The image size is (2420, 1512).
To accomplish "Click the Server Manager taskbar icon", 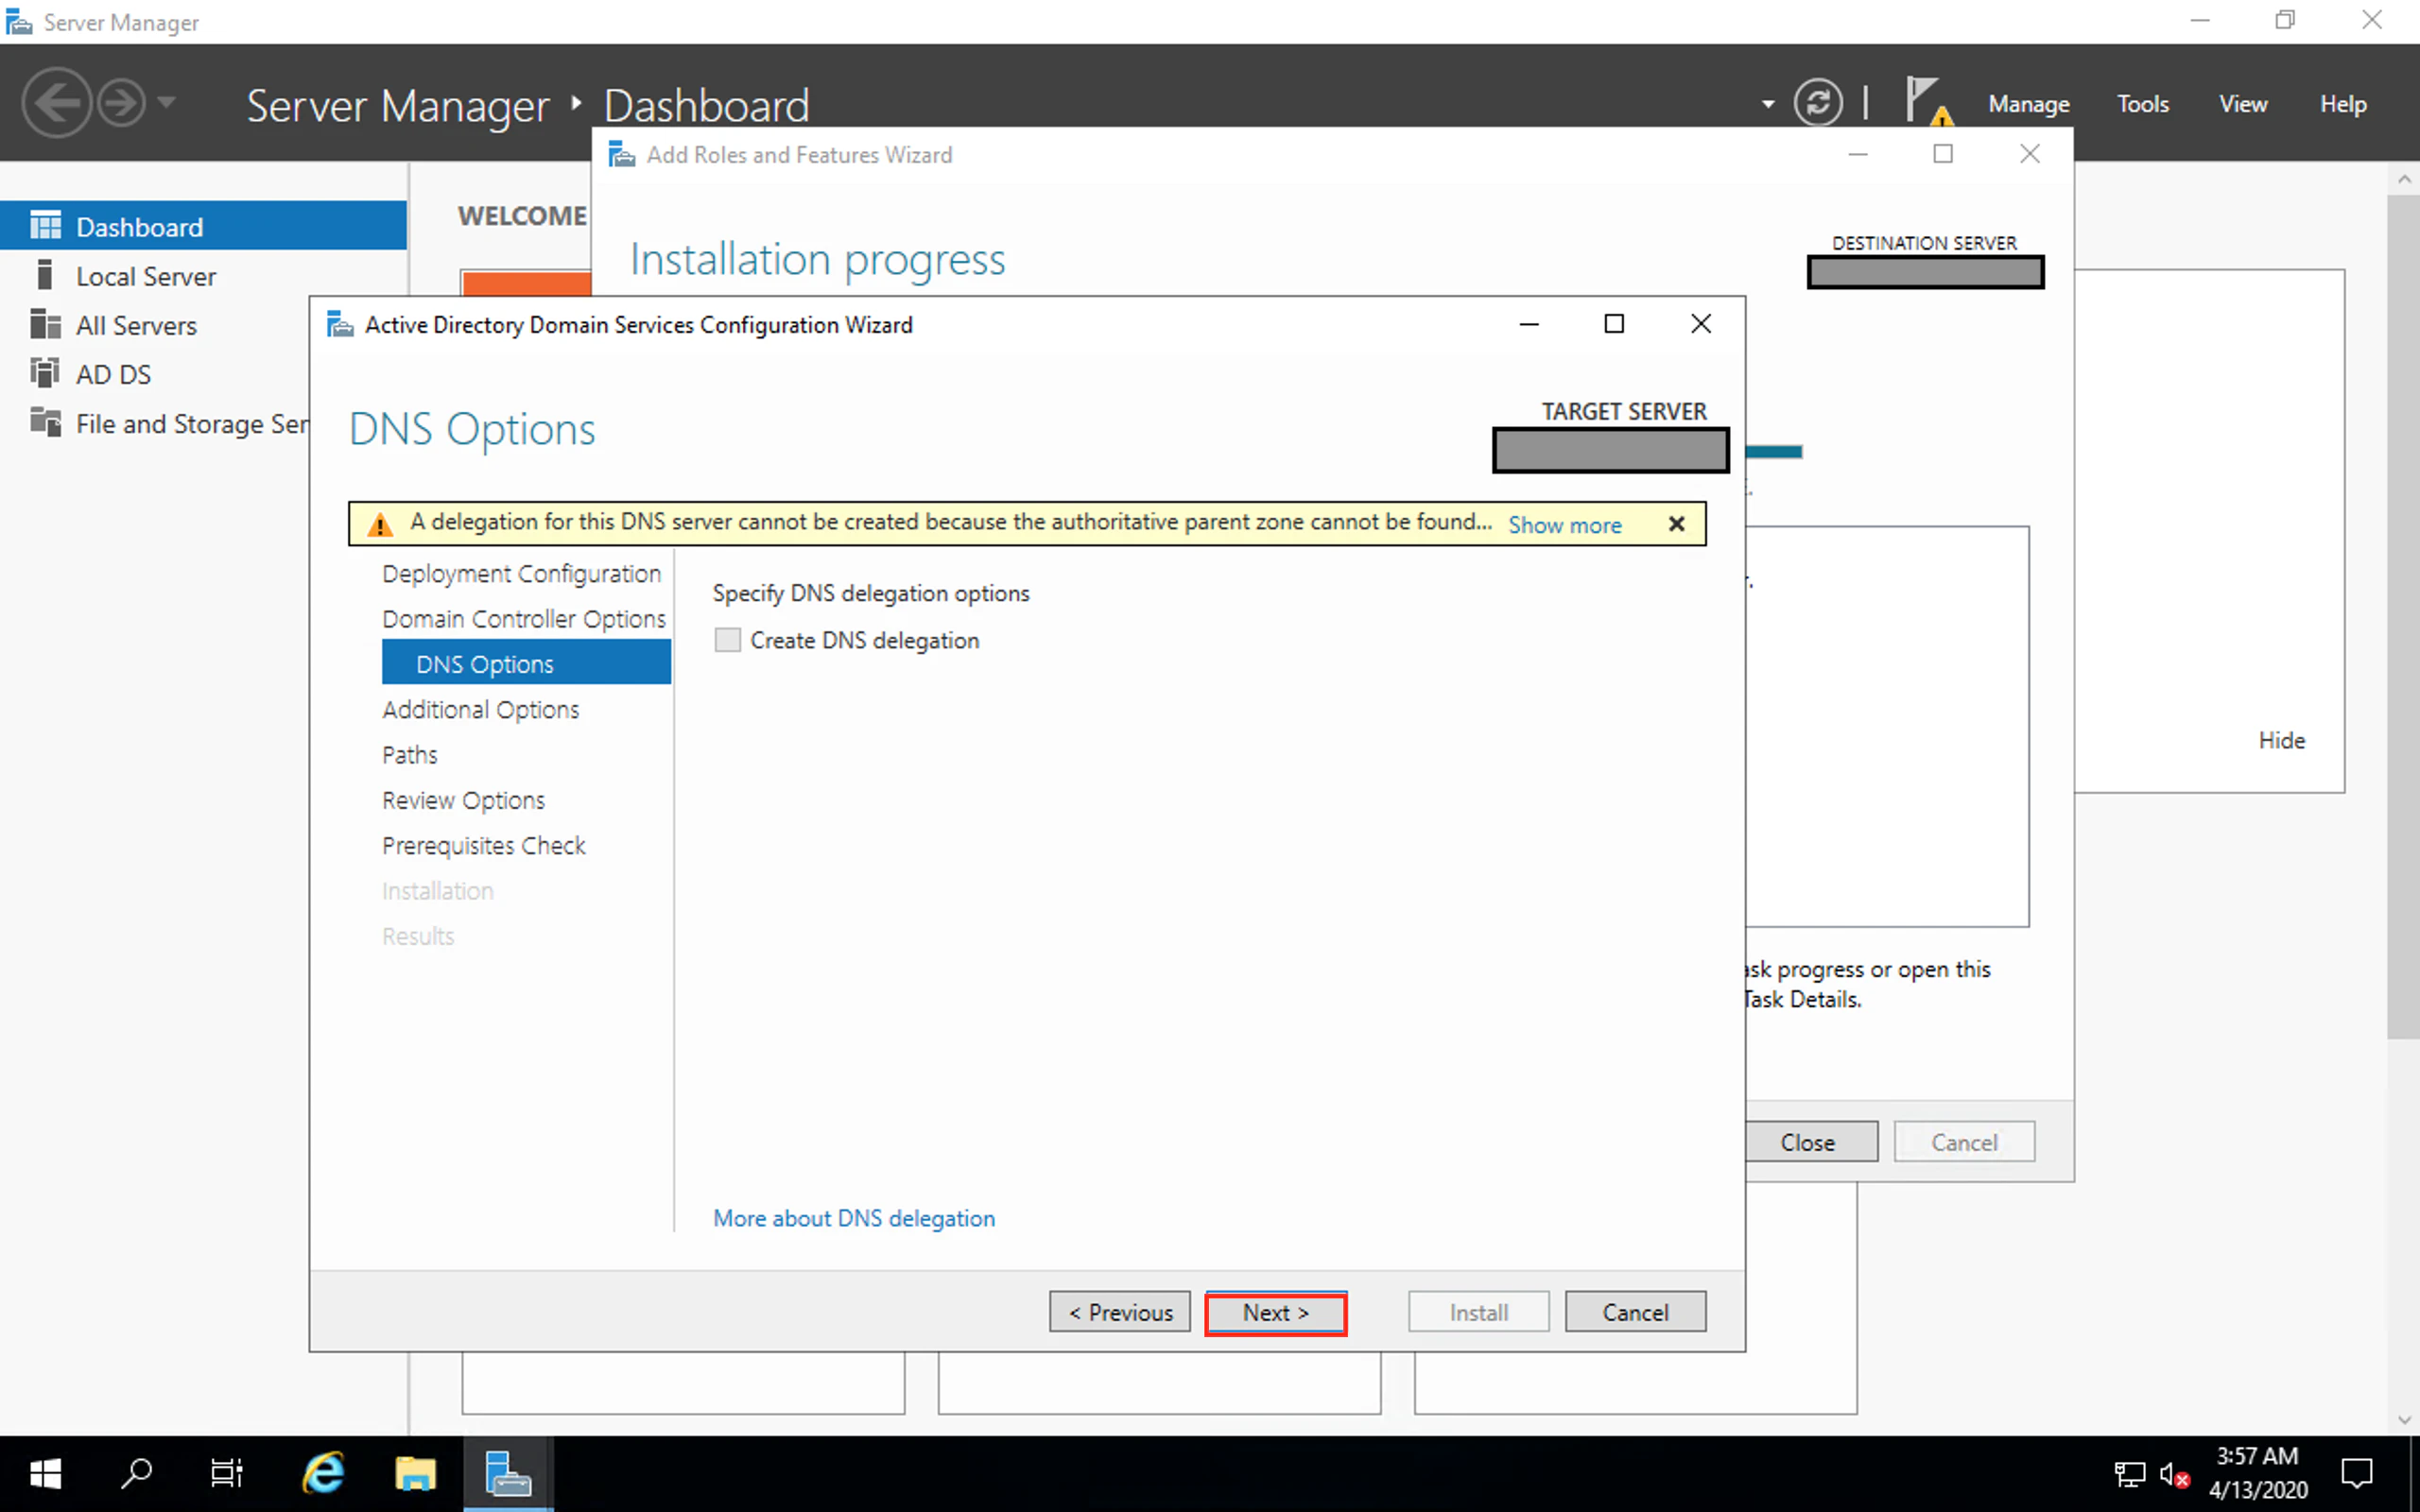I will pyautogui.click(x=508, y=1473).
